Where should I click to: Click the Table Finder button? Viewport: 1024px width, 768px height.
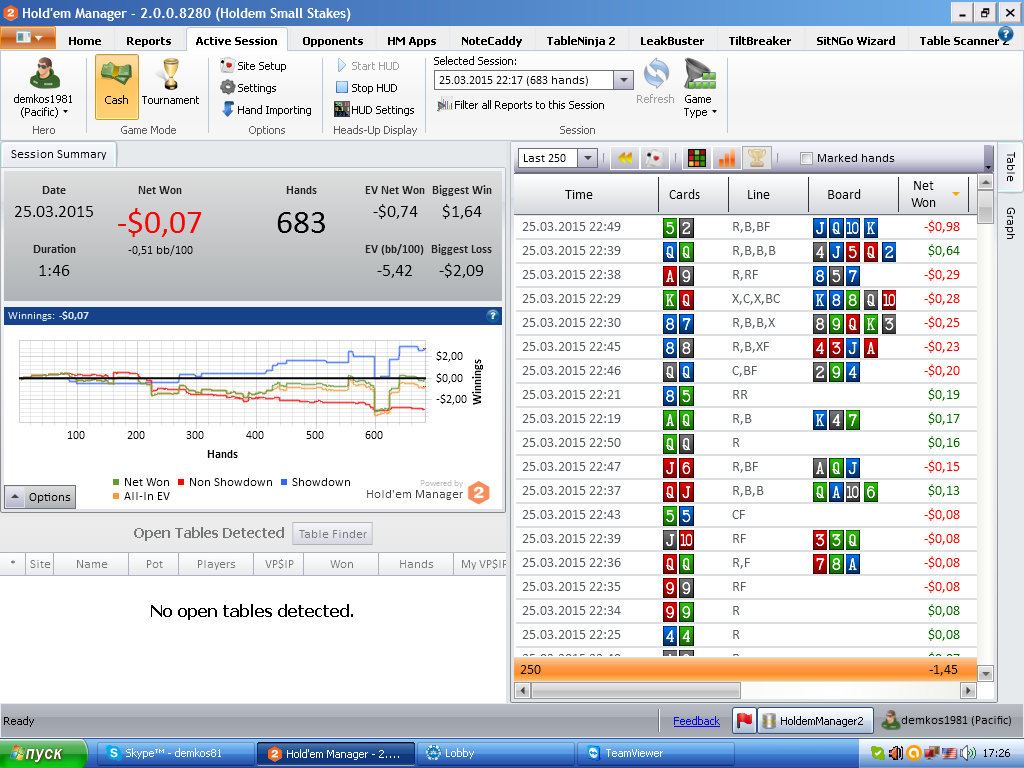pyautogui.click(x=332, y=534)
